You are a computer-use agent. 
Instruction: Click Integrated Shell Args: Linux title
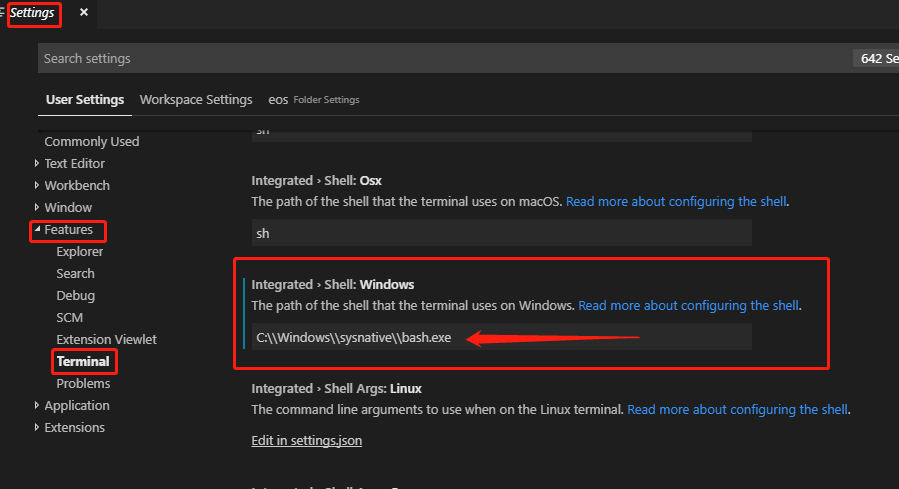[x=337, y=389]
